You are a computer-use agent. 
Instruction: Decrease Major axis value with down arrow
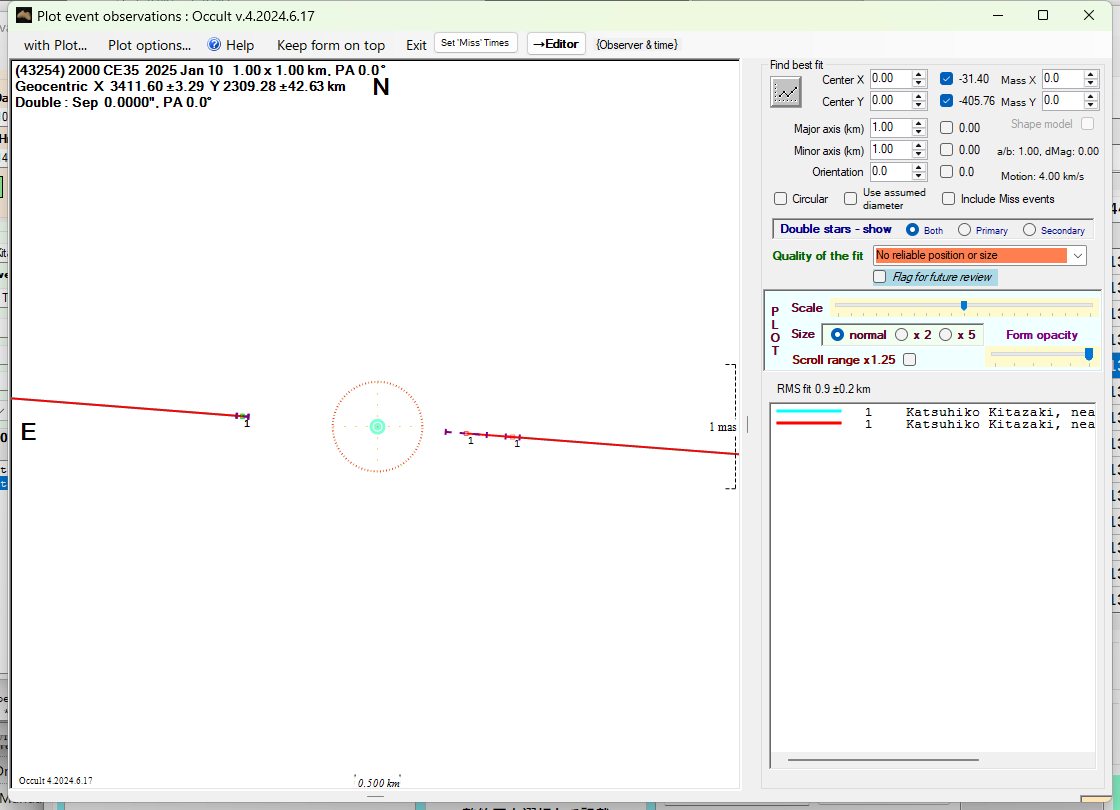919,133
